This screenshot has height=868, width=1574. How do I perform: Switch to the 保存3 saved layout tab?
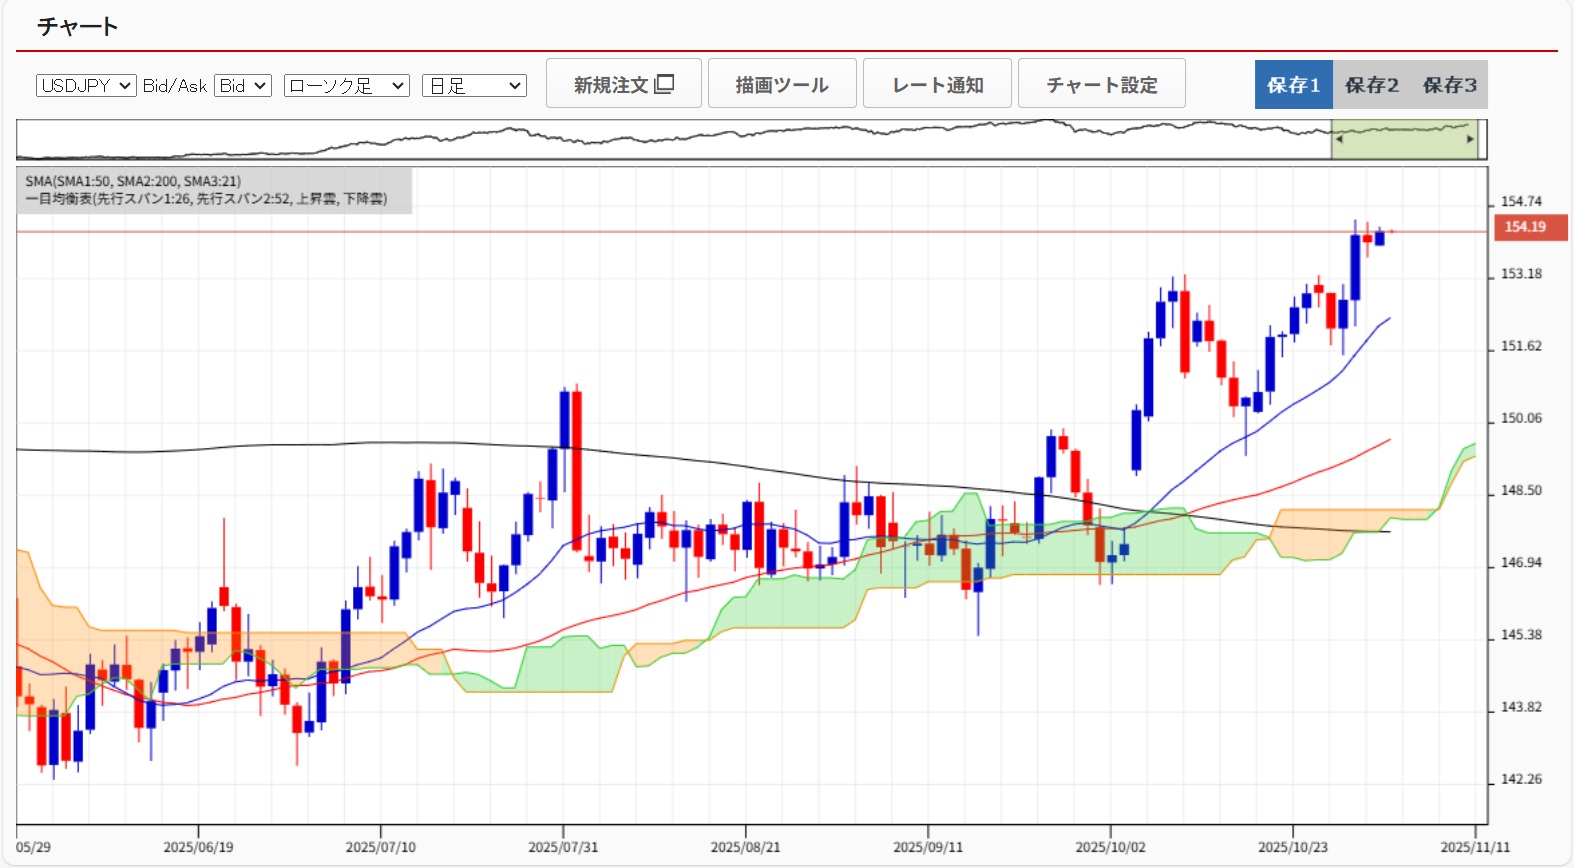[1449, 85]
